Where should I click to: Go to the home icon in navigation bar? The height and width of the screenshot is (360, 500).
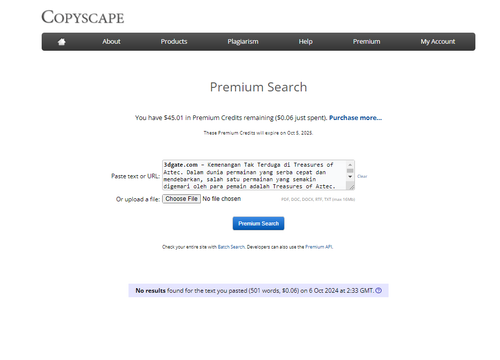click(x=62, y=42)
